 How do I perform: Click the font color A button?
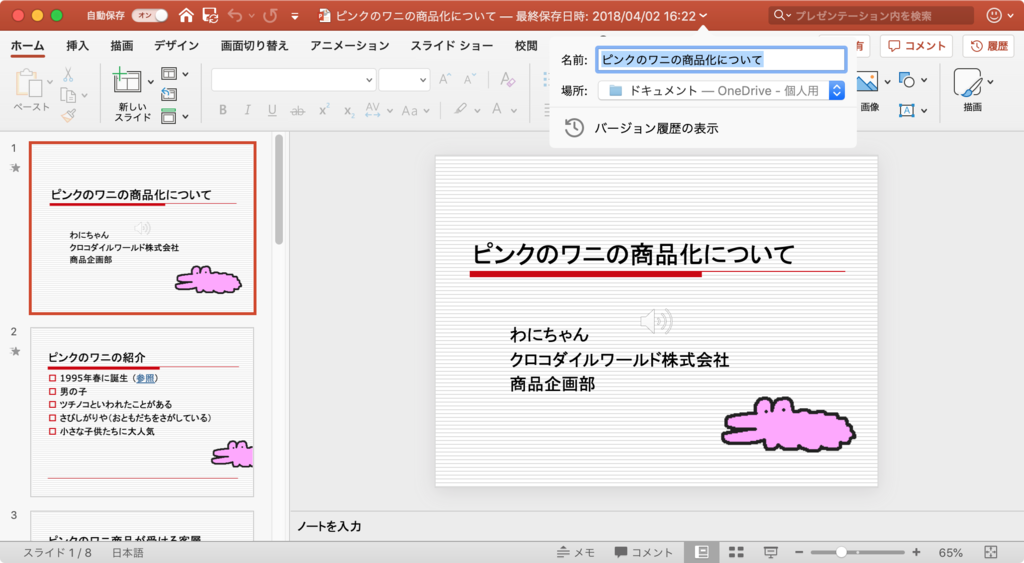coord(497,110)
